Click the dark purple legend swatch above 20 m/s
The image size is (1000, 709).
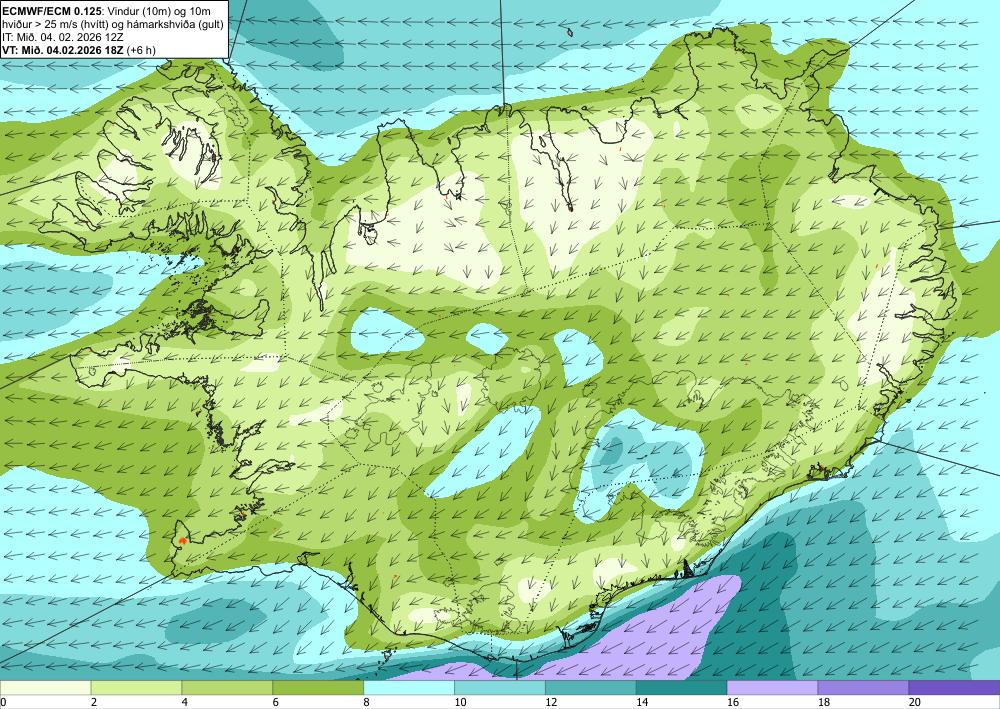click(x=954, y=688)
